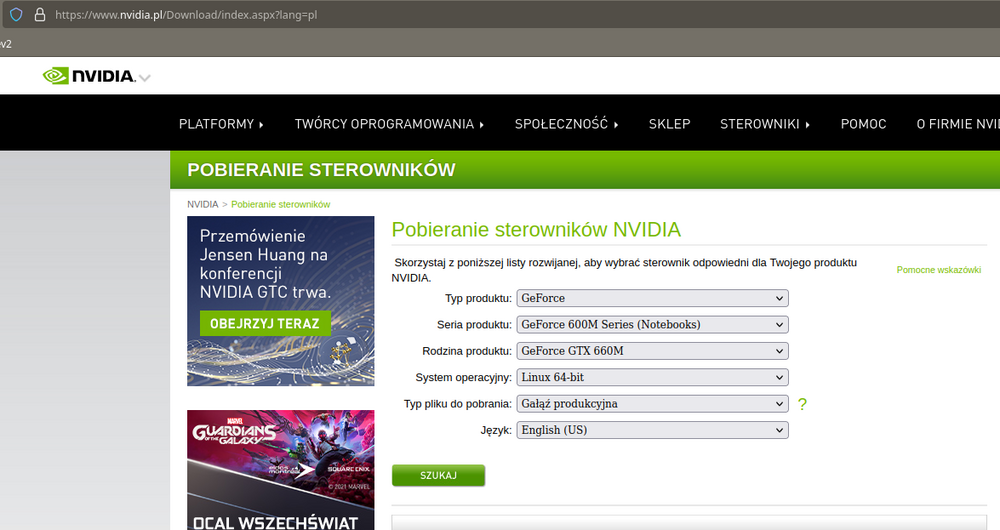1000x530 pixels.
Task: Click the System operacyjny label
Action: pos(464,378)
